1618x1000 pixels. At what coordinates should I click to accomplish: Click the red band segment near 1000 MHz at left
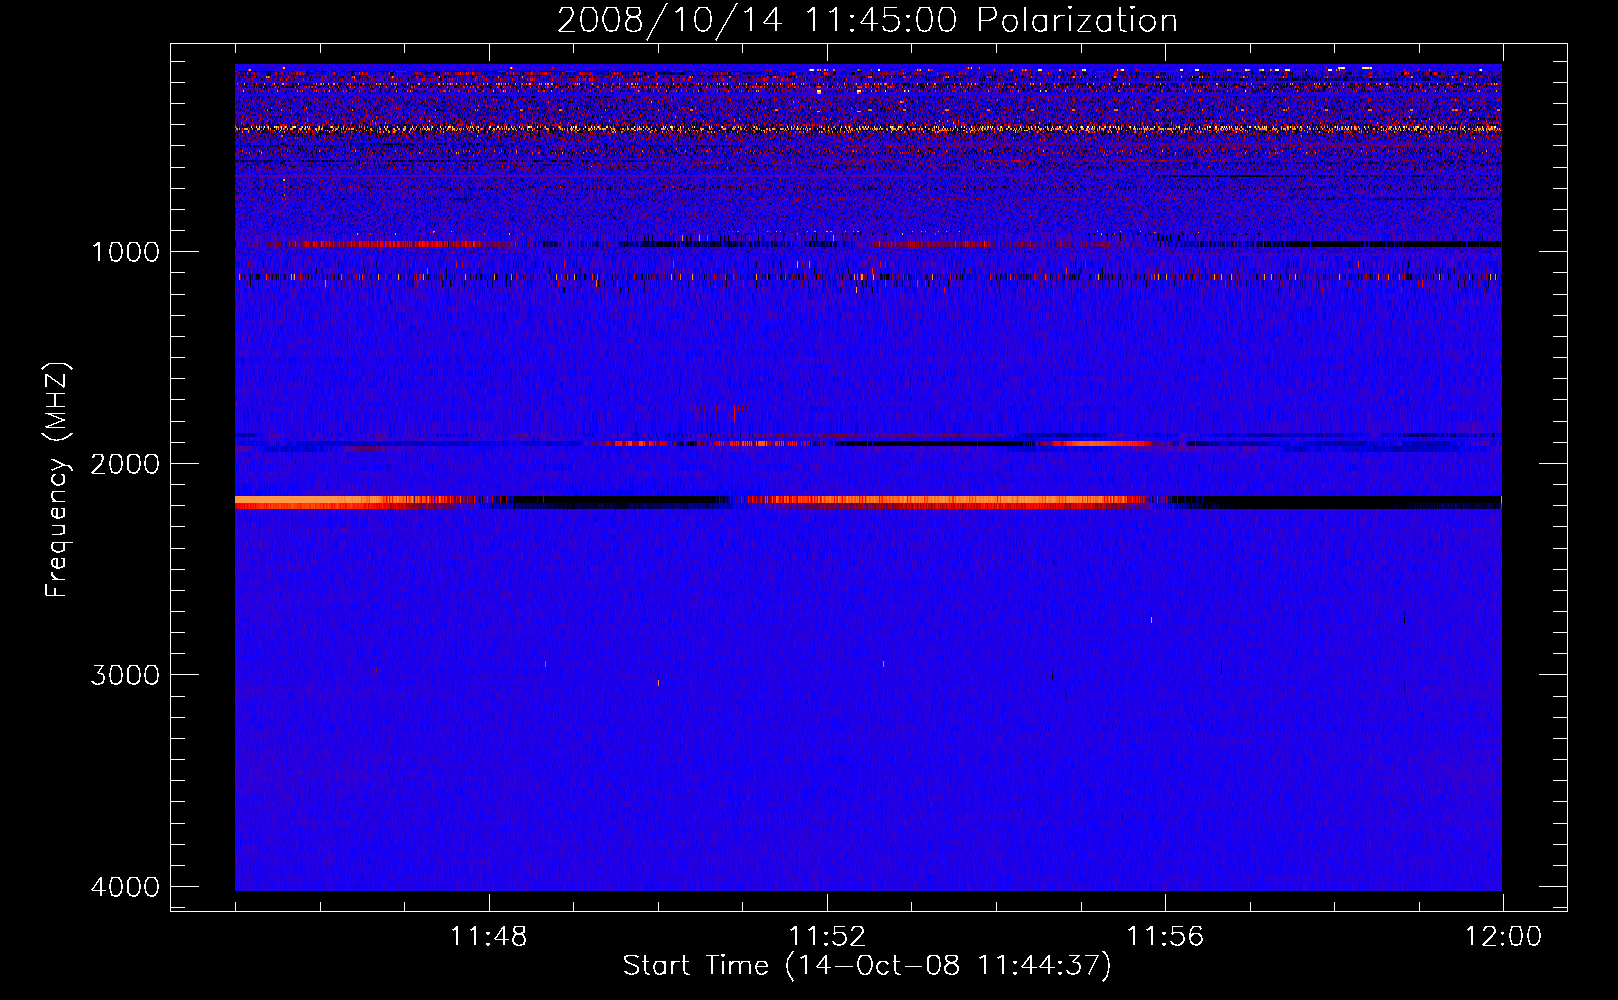coord(380,244)
